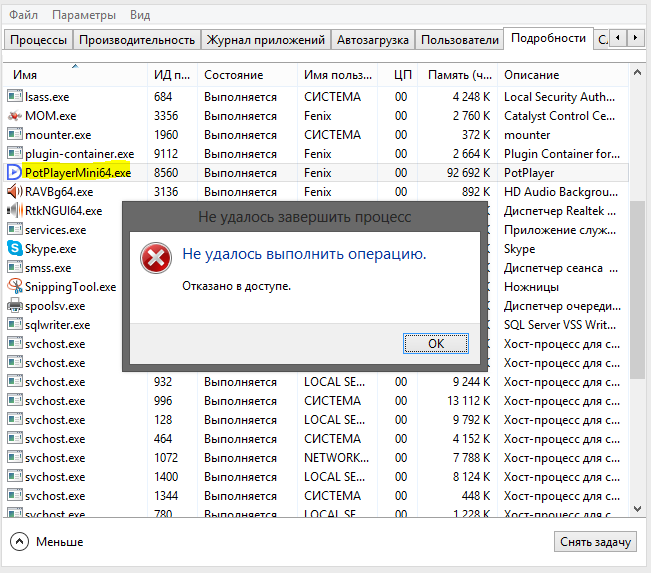Open the Файл menu
This screenshot has height=573, width=651.
[x=24, y=15]
